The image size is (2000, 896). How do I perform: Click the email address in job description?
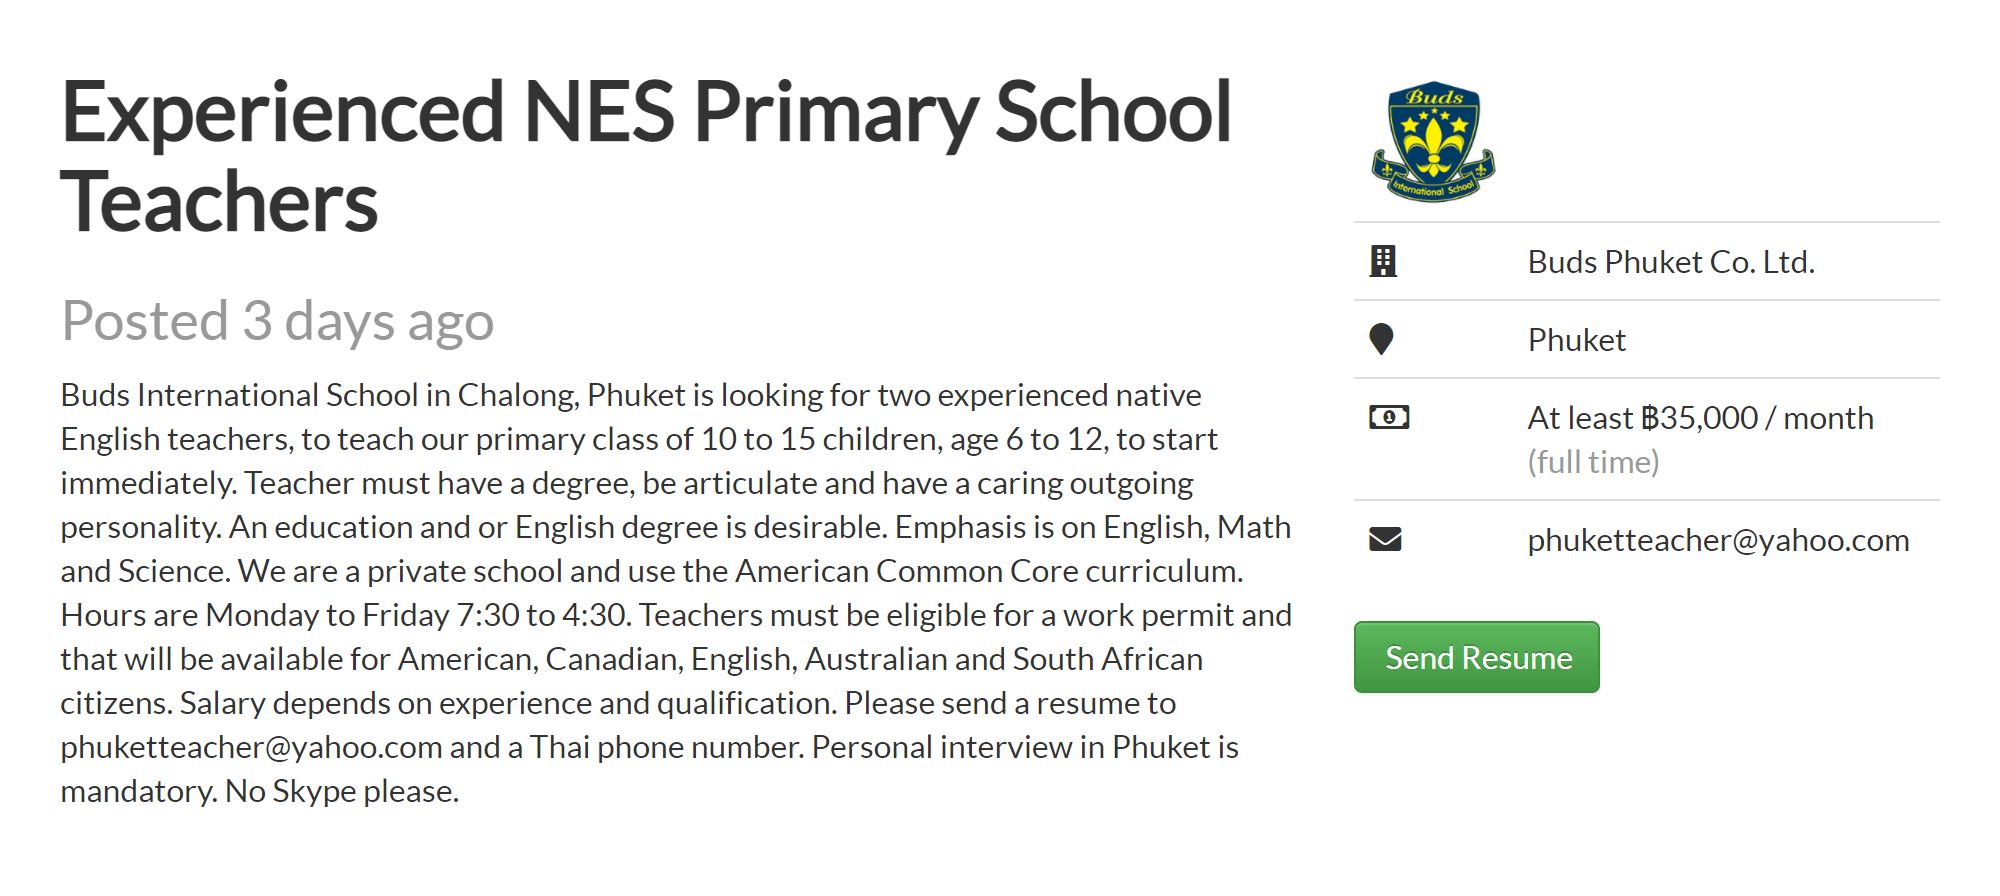[x=251, y=747]
